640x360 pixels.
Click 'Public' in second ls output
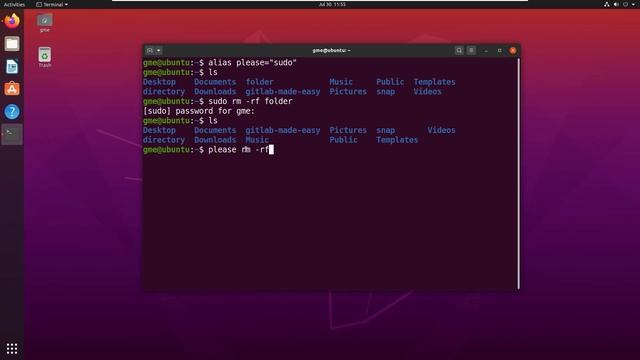(x=343, y=140)
